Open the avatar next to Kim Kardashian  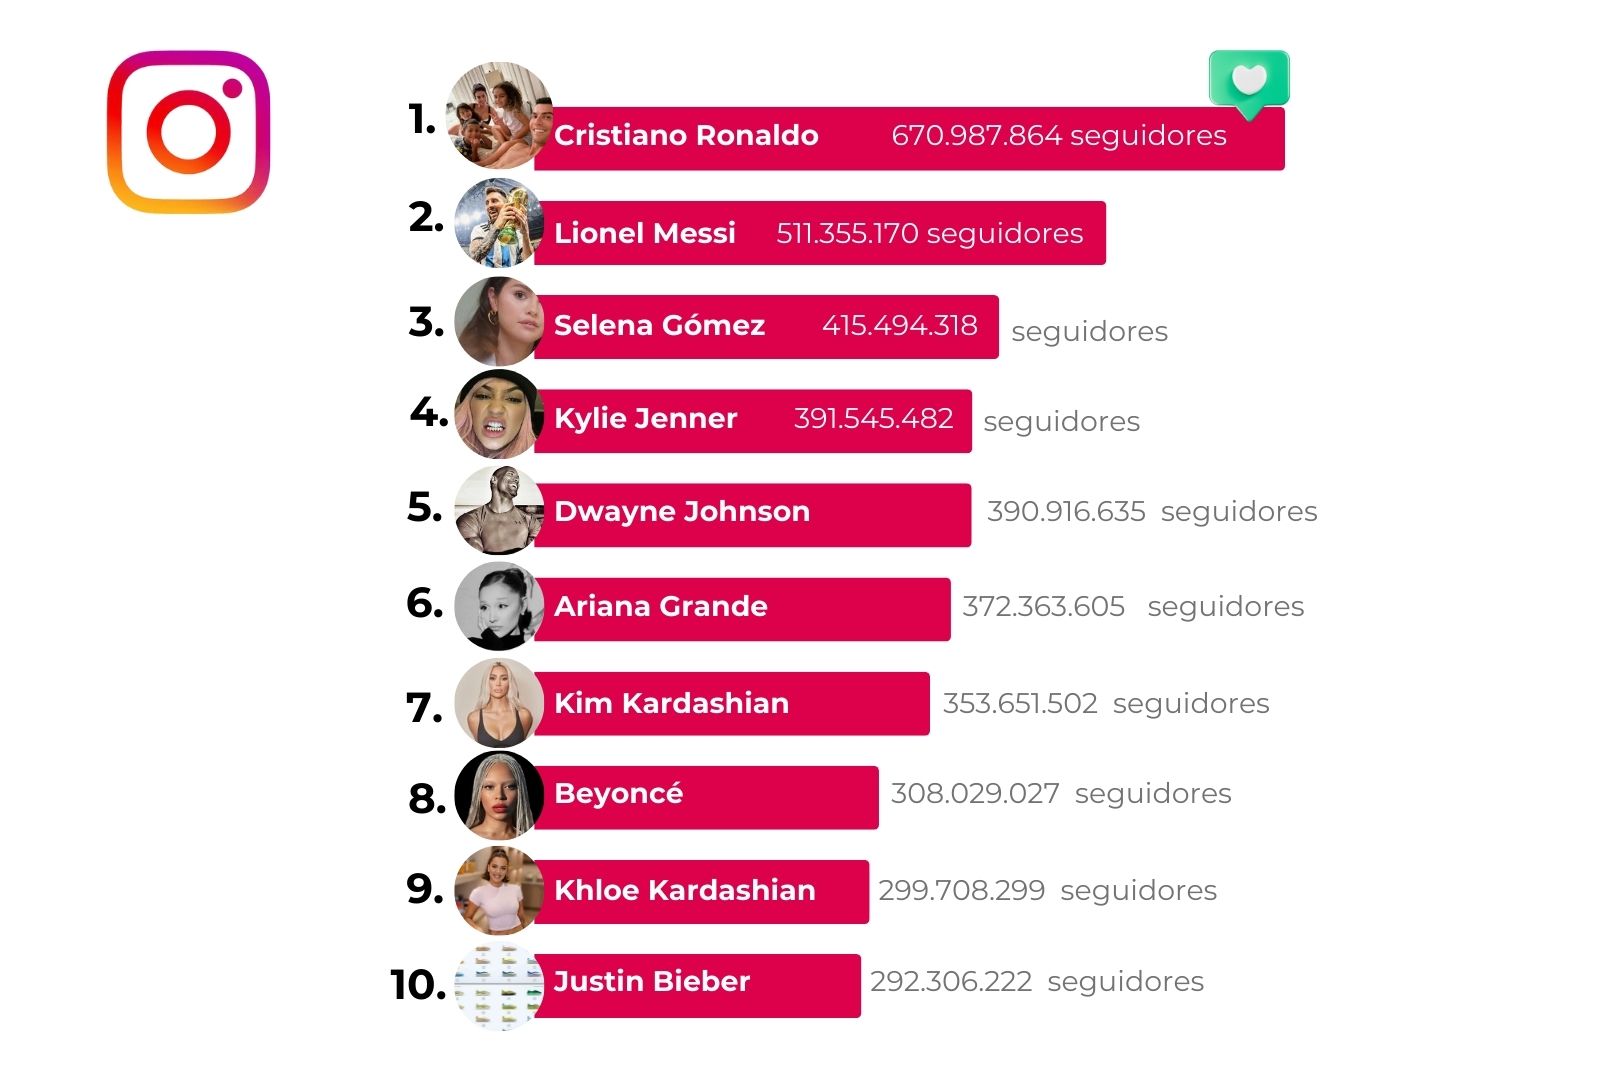[x=498, y=702]
